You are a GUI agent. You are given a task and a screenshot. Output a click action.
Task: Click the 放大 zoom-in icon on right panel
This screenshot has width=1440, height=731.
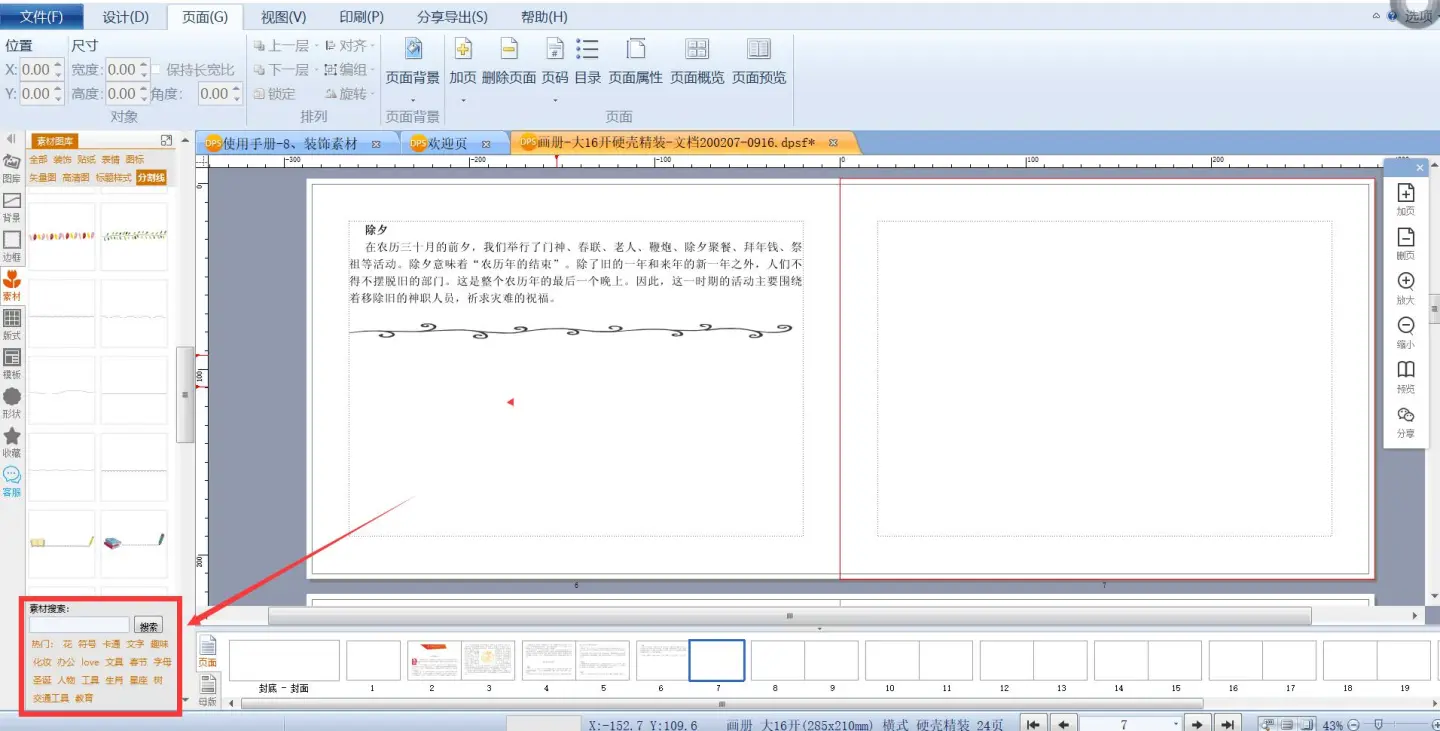(1405, 287)
